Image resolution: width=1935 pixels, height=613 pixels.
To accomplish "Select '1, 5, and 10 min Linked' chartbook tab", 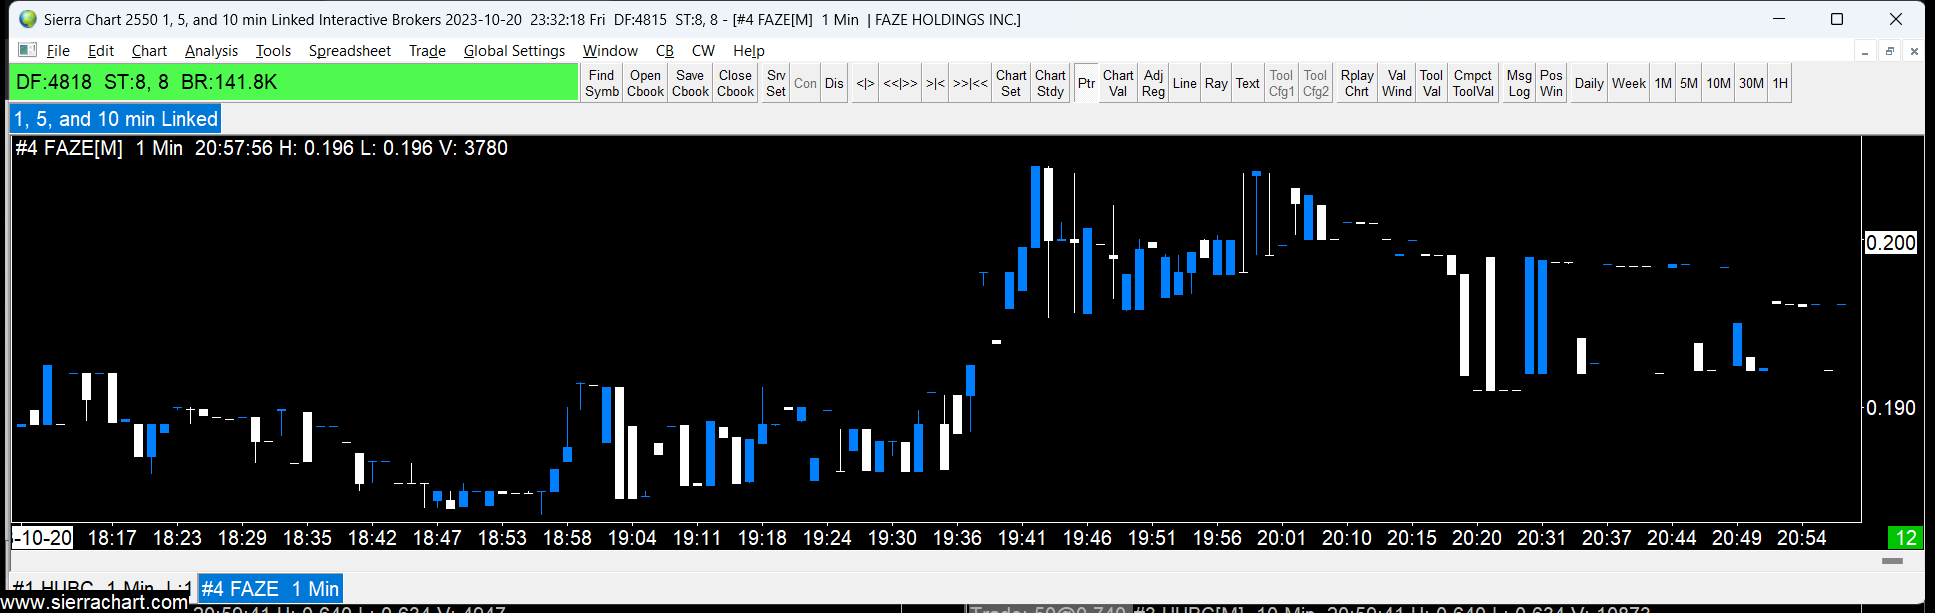I will tap(115, 119).
